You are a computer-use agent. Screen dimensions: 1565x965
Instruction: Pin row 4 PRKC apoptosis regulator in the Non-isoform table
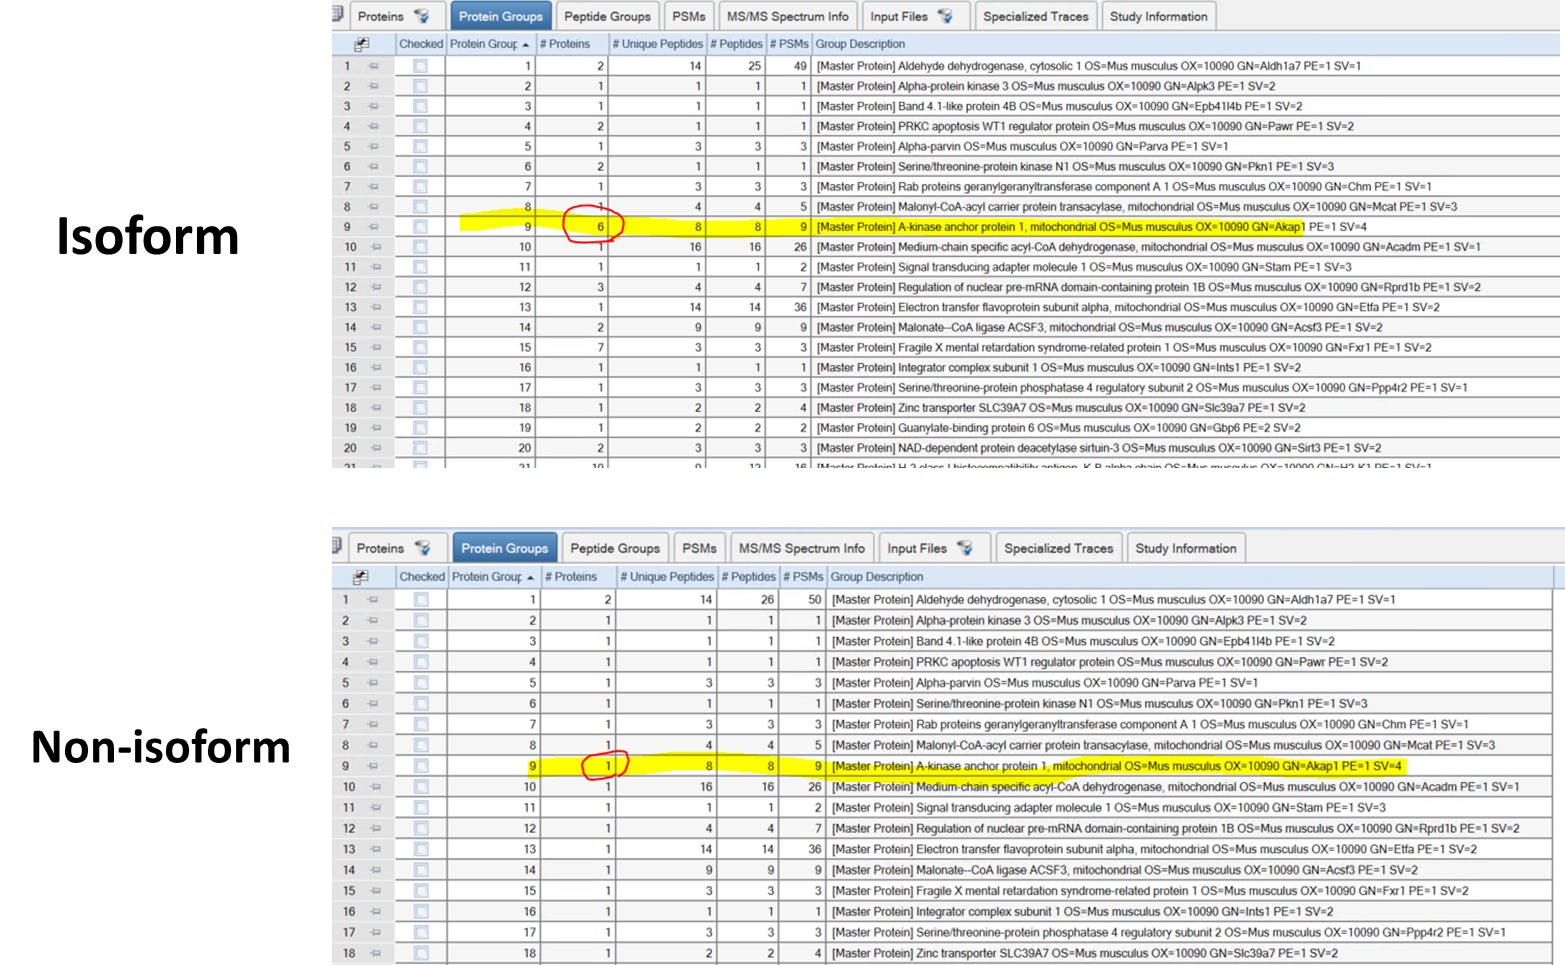coord(373,662)
